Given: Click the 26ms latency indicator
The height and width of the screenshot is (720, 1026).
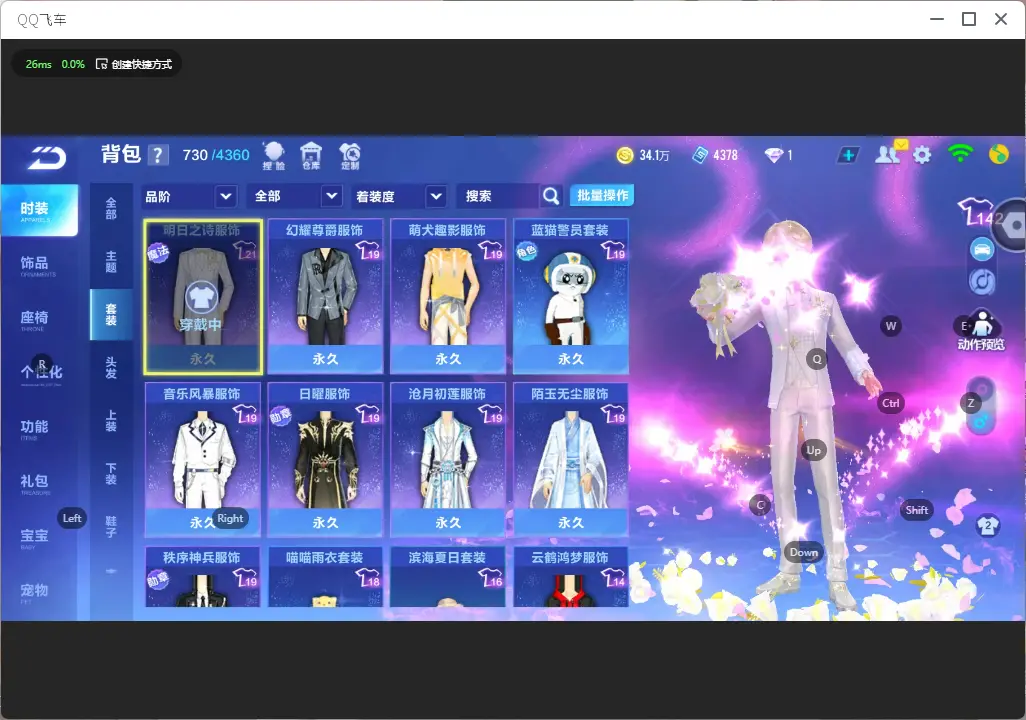Looking at the screenshot, I should [x=39, y=64].
